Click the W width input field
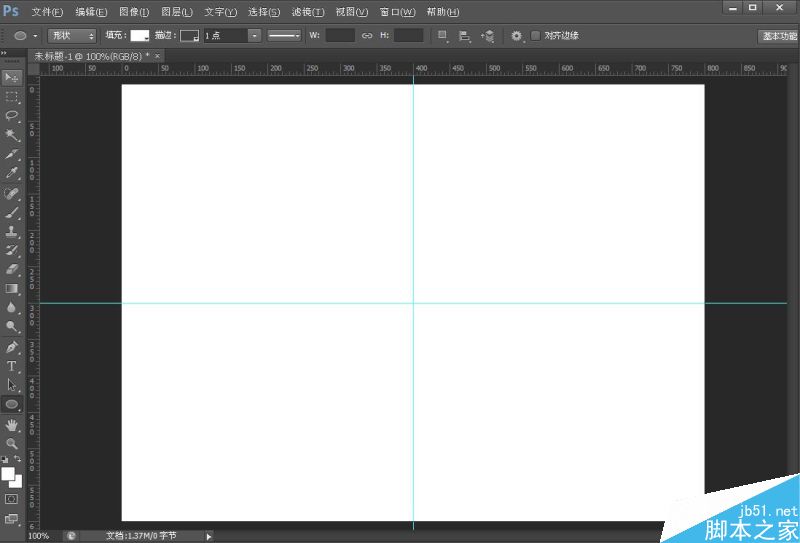This screenshot has width=800, height=543. pos(340,35)
